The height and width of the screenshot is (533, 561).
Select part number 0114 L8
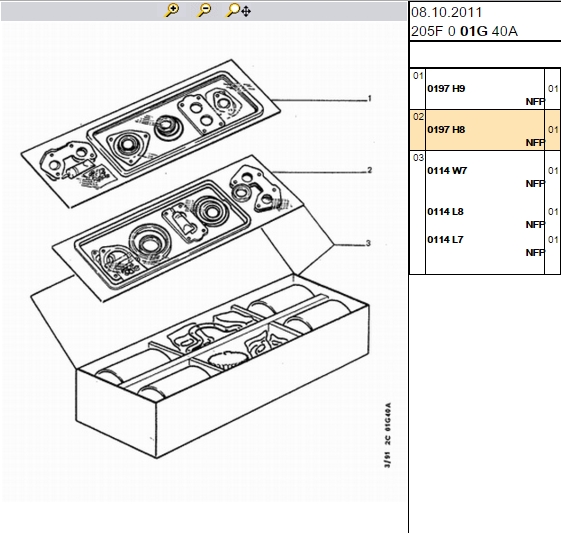click(445, 212)
